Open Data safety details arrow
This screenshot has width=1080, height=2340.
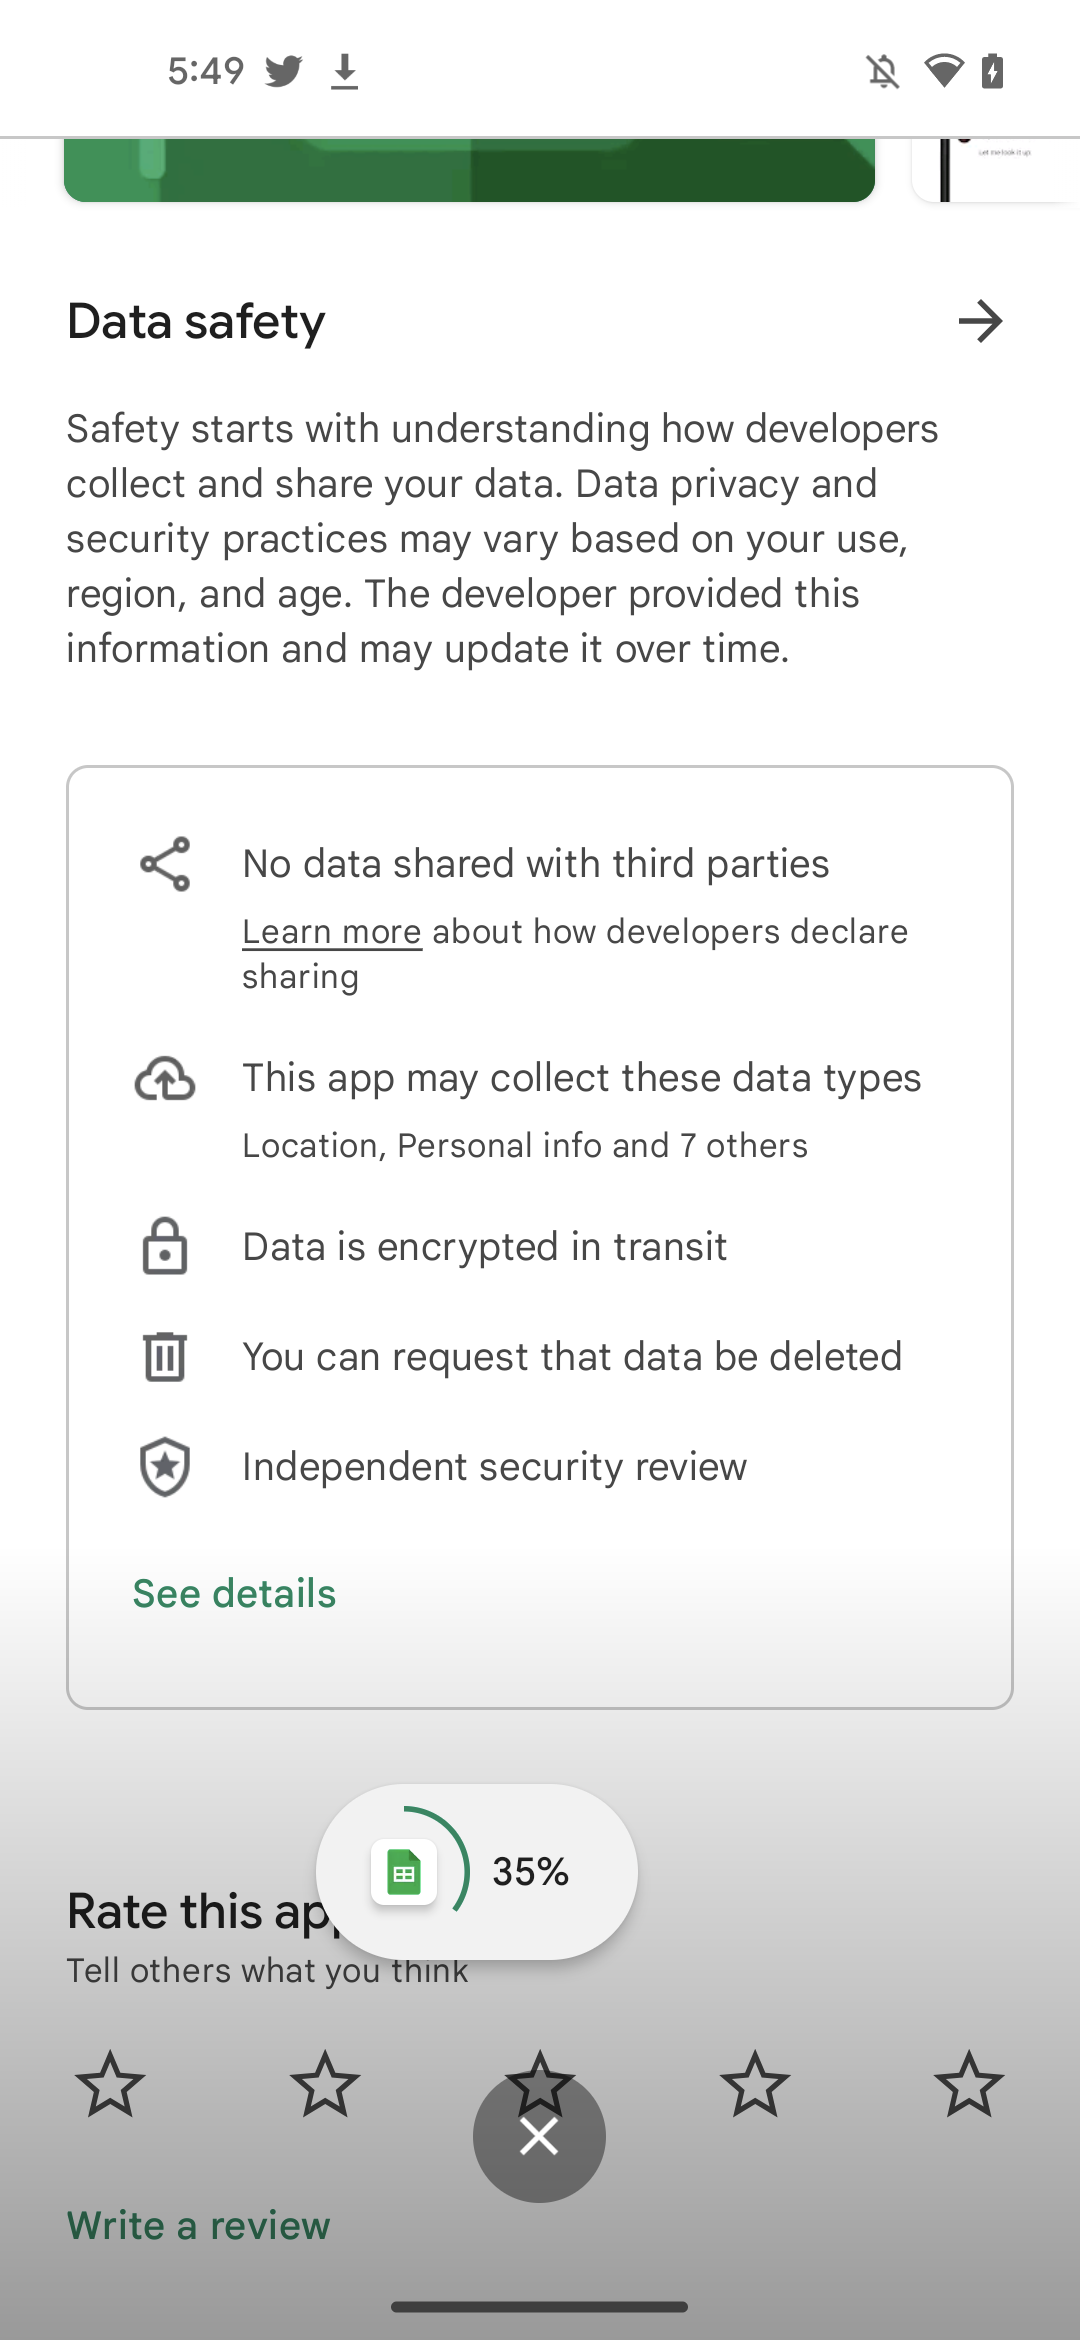(980, 321)
